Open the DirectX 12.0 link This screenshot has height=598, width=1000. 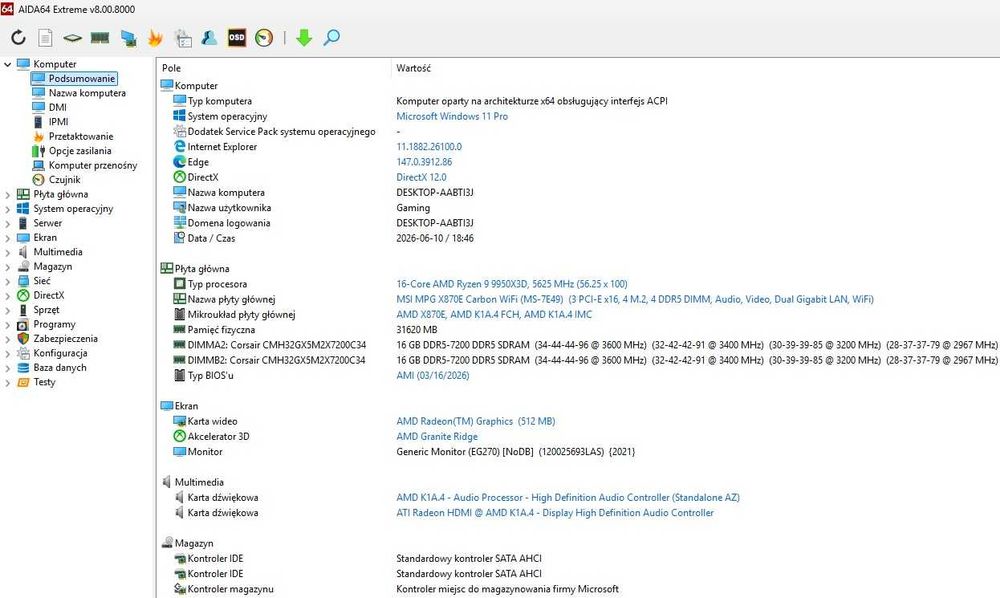[421, 177]
